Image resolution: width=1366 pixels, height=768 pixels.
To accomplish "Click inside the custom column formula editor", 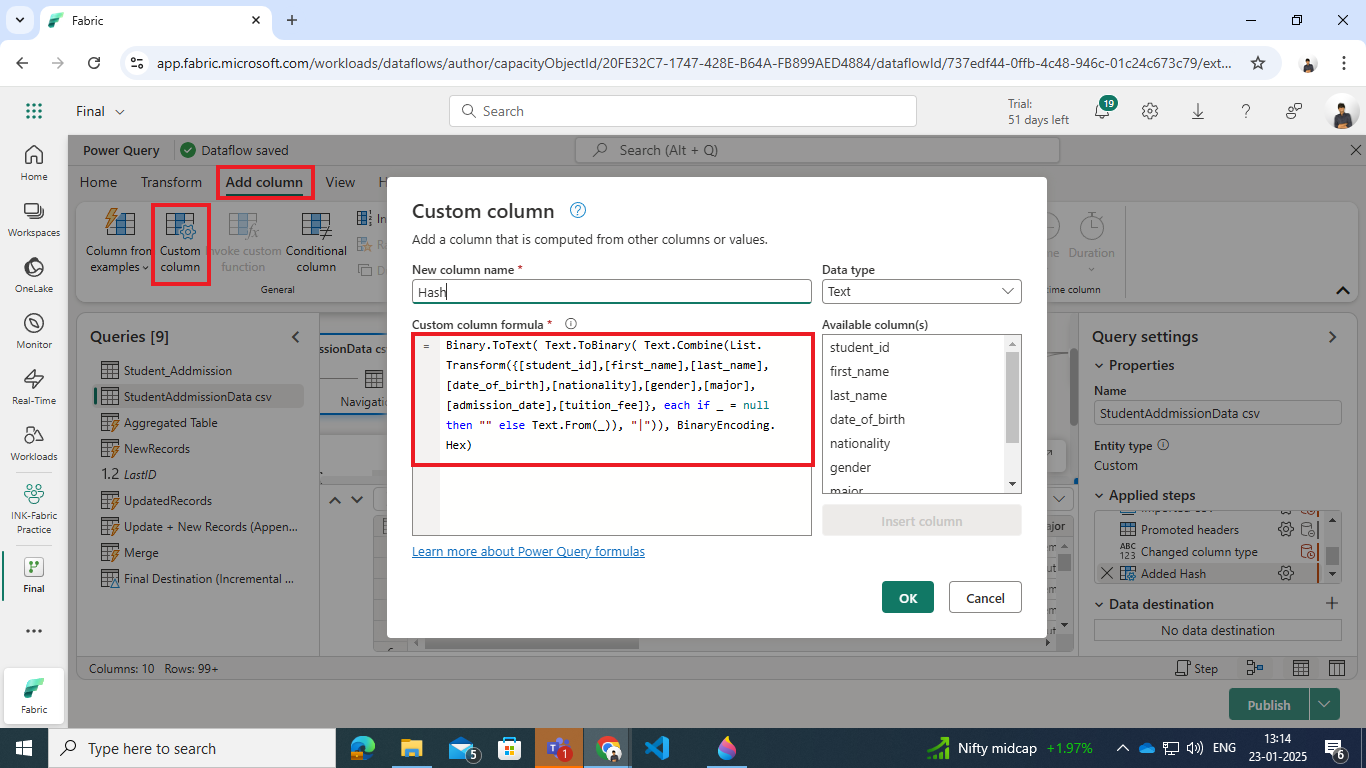I will [x=612, y=435].
